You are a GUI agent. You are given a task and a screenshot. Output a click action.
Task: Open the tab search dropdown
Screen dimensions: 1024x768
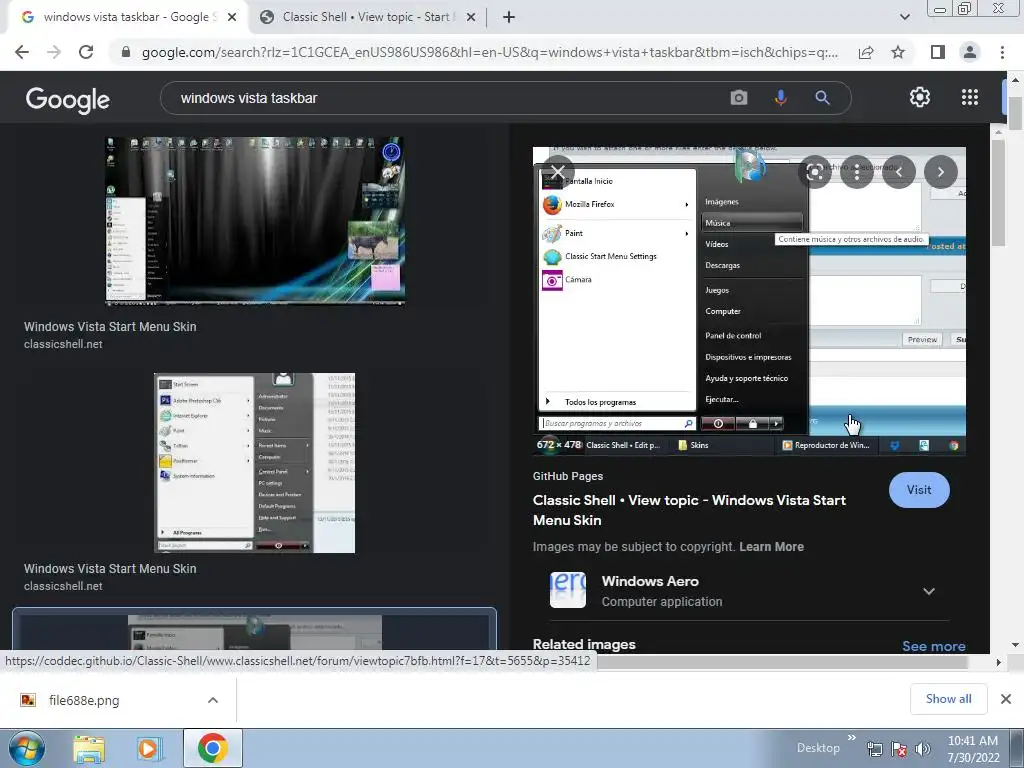pos(904,17)
